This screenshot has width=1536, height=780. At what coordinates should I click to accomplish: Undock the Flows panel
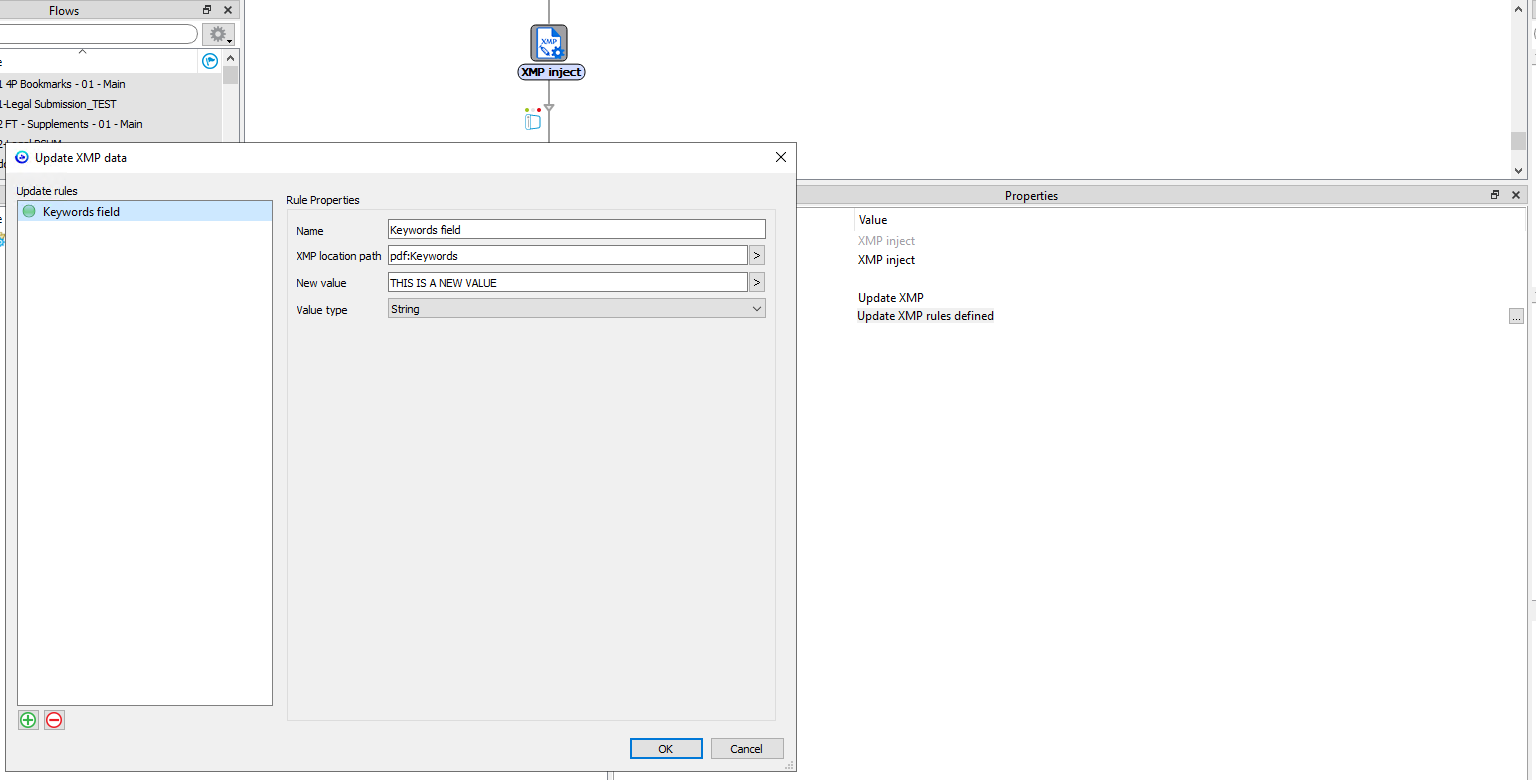pyautogui.click(x=207, y=10)
